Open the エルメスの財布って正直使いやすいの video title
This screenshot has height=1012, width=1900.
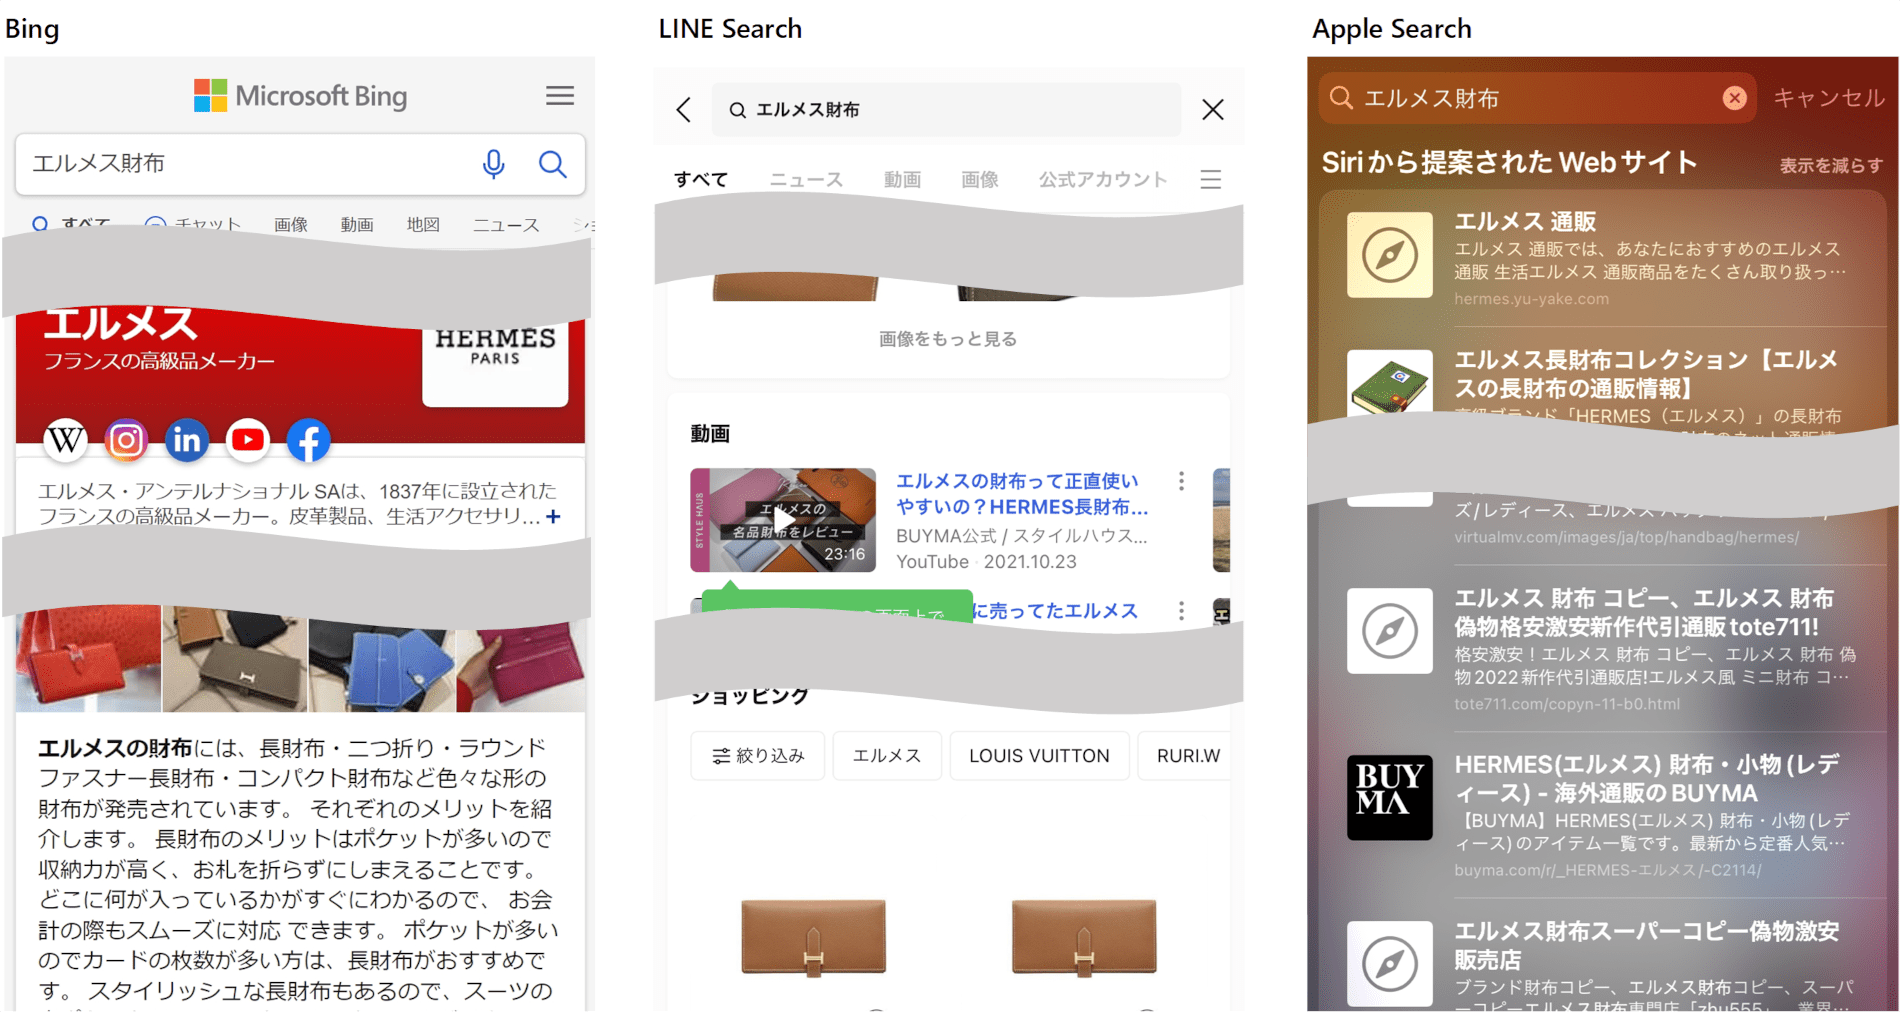[x=1022, y=494]
